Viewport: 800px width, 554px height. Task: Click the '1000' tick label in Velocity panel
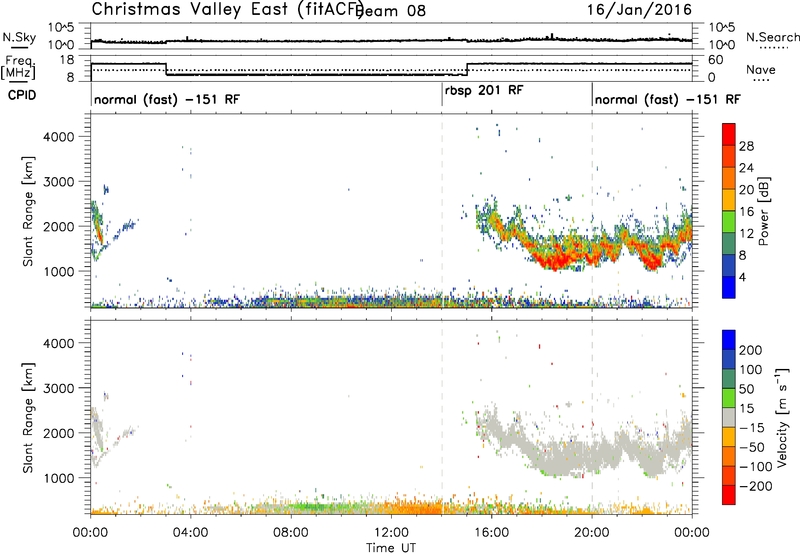click(x=58, y=478)
